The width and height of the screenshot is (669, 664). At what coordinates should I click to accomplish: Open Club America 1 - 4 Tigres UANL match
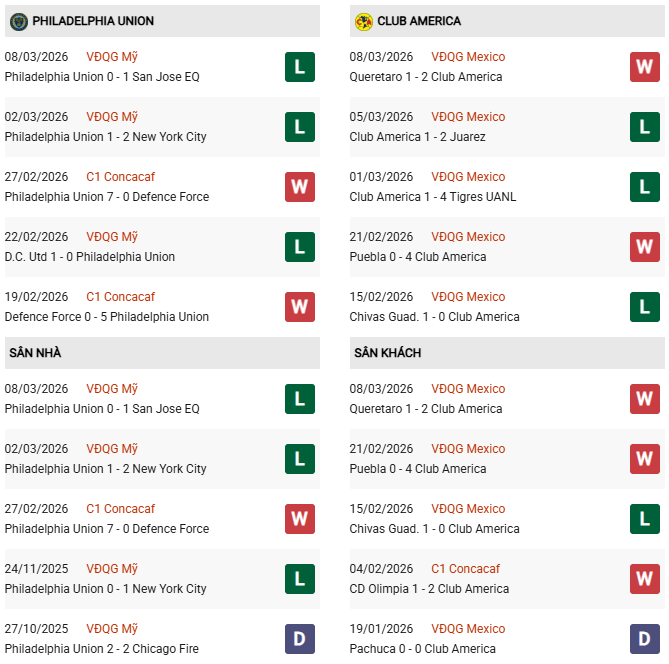[x=433, y=197]
